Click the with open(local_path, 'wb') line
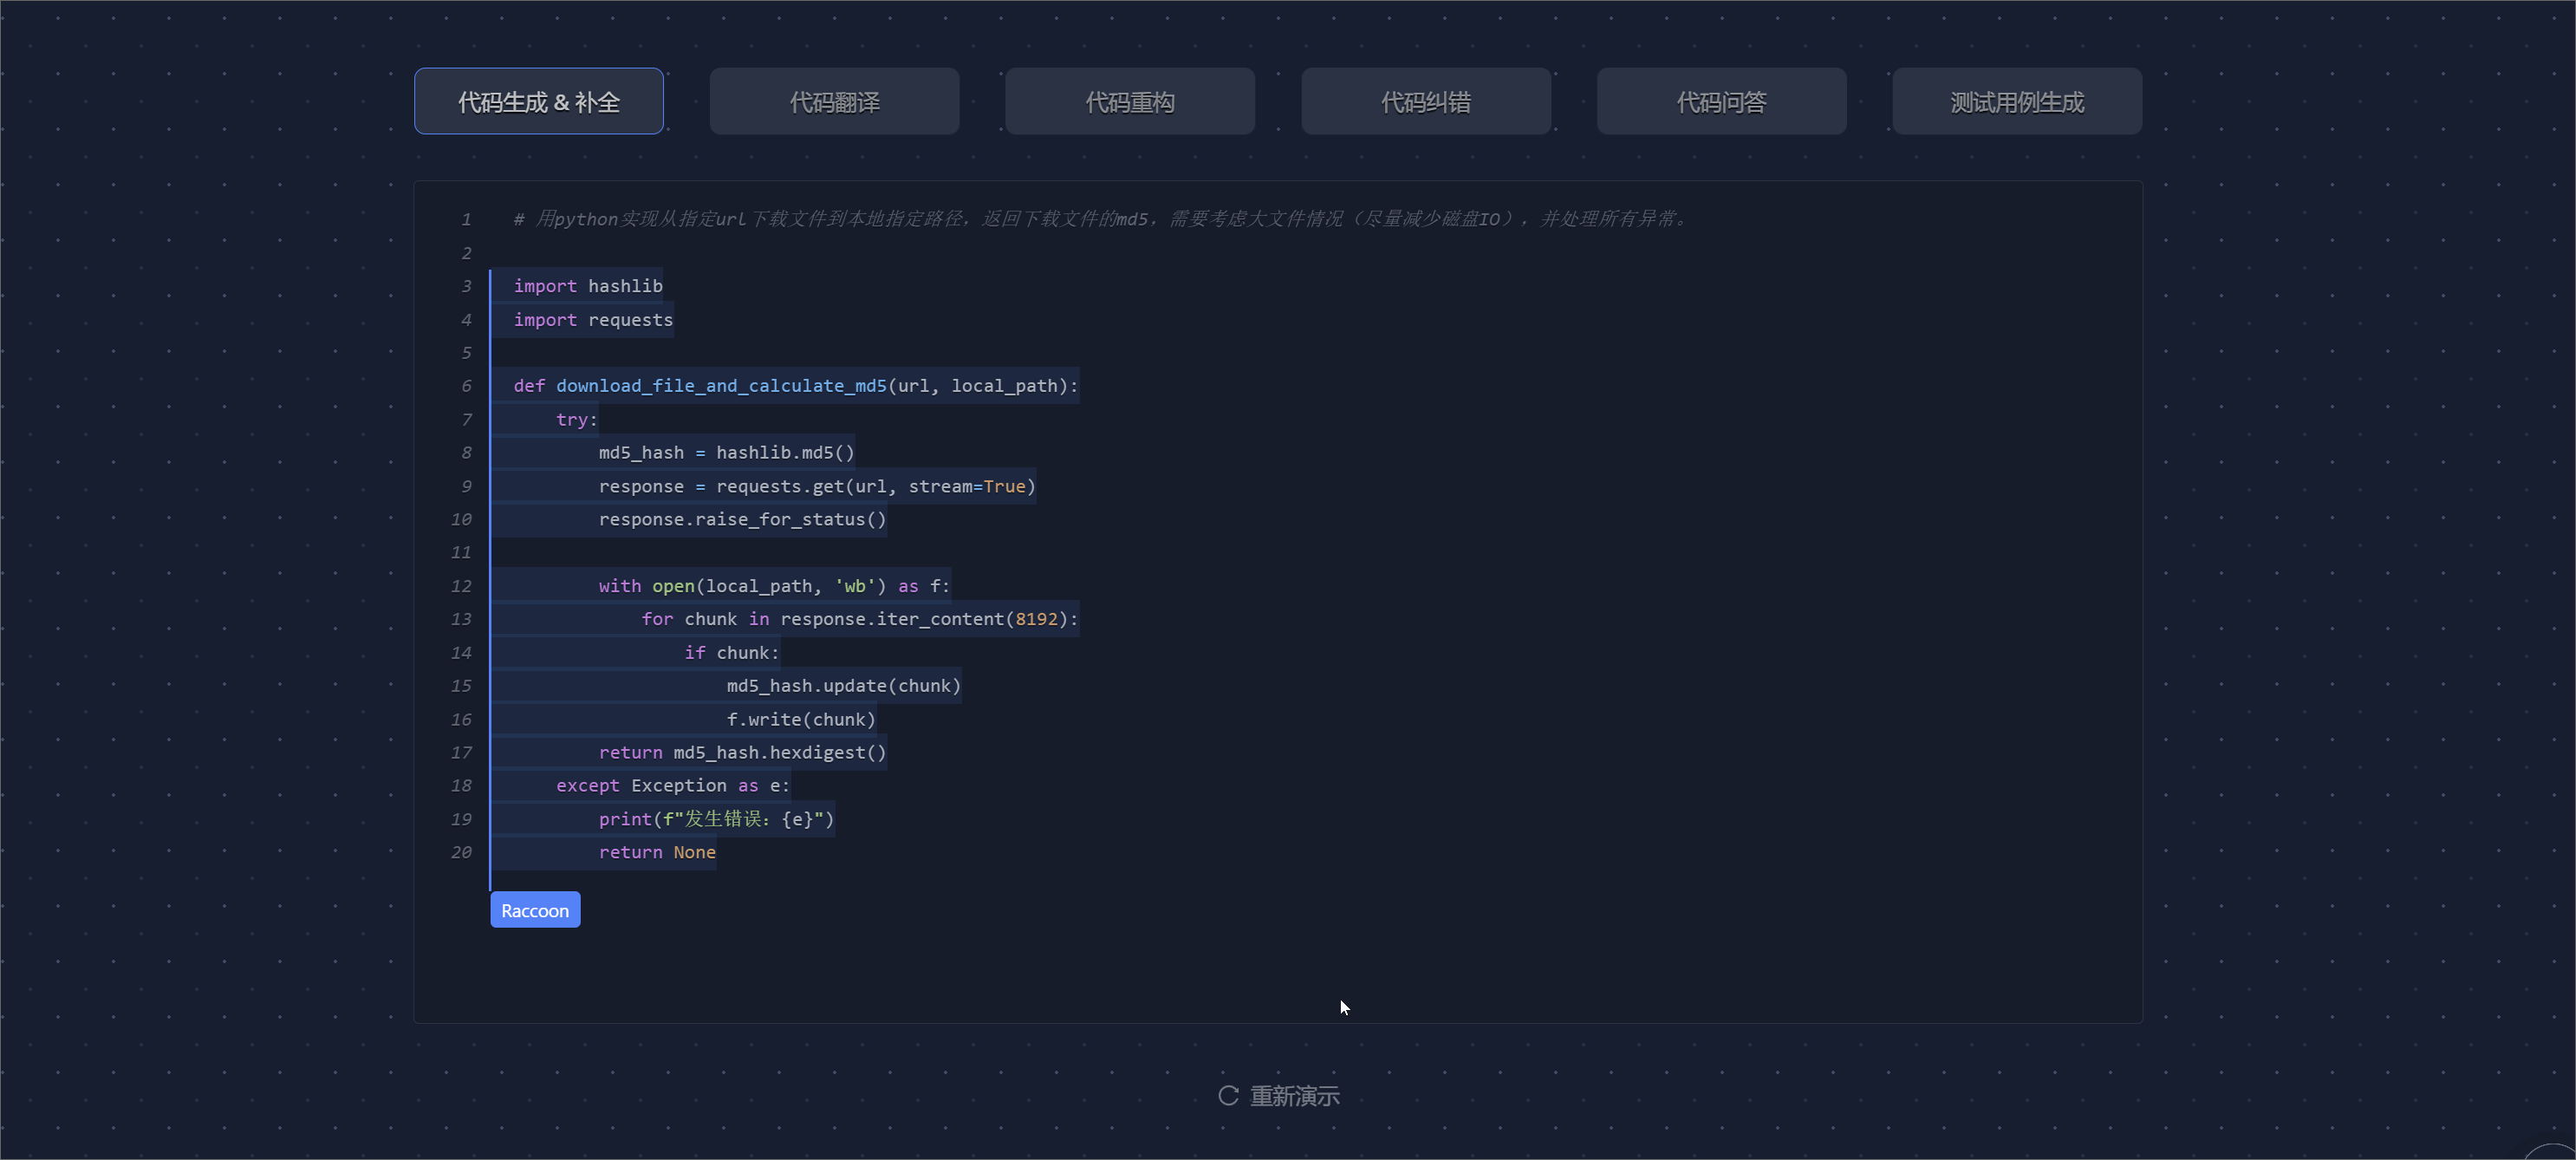 coord(774,586)
